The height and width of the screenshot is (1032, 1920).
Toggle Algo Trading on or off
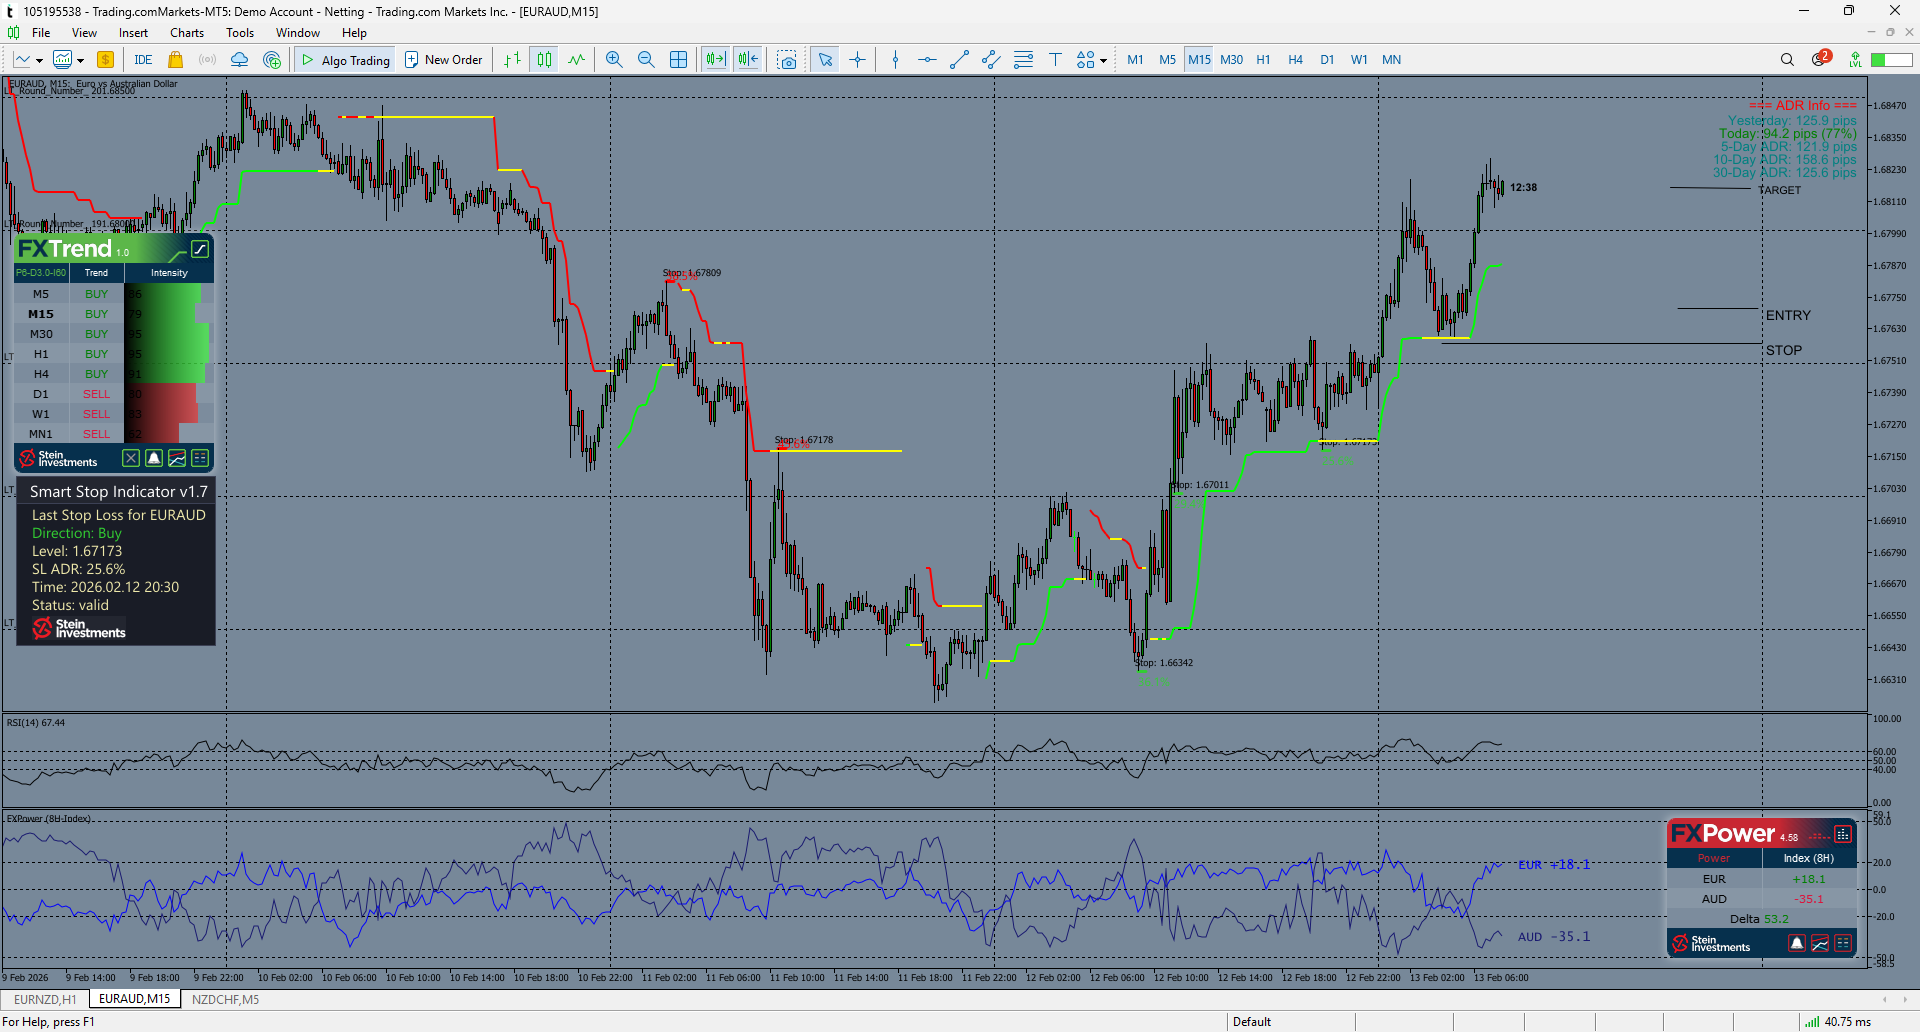[x=345, y=60]
